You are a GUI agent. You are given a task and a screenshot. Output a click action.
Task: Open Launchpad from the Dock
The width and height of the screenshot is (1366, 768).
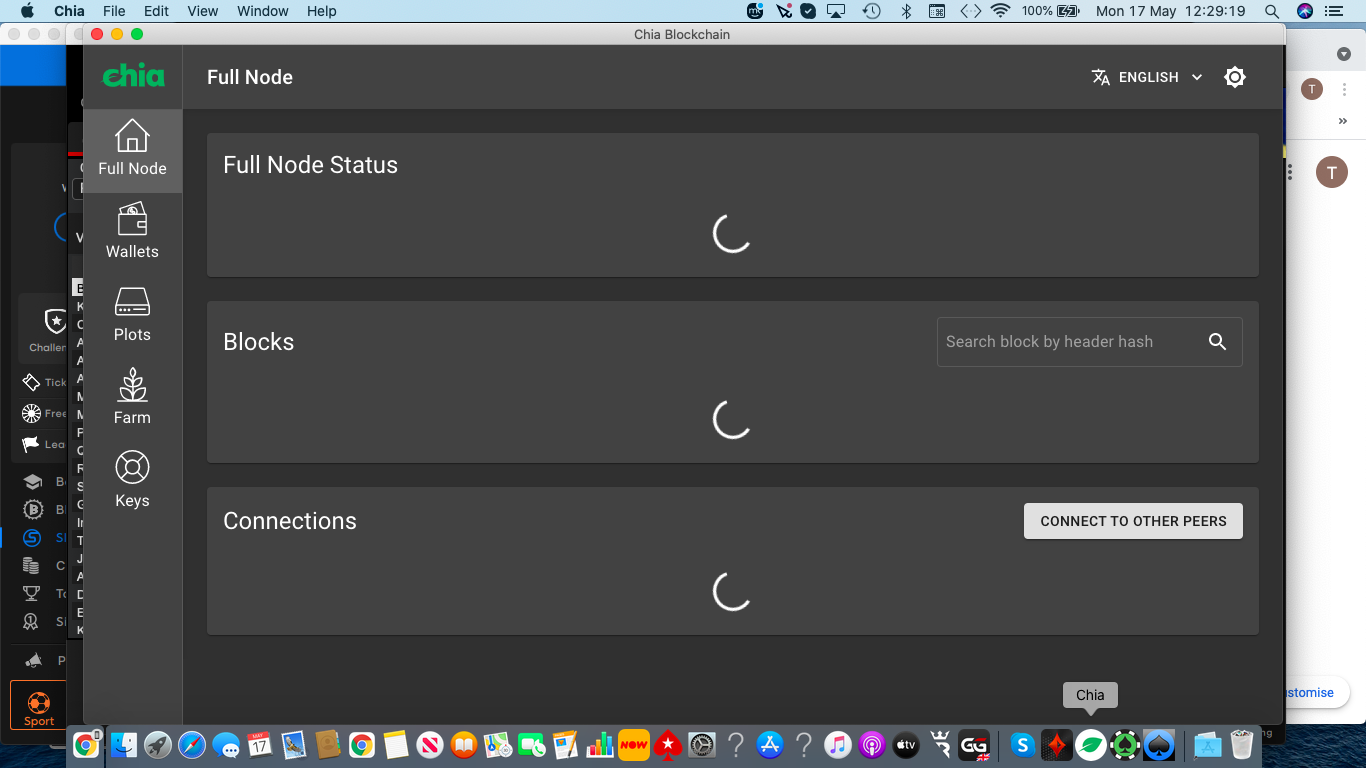pyautogui.click(x=157, y=745)
